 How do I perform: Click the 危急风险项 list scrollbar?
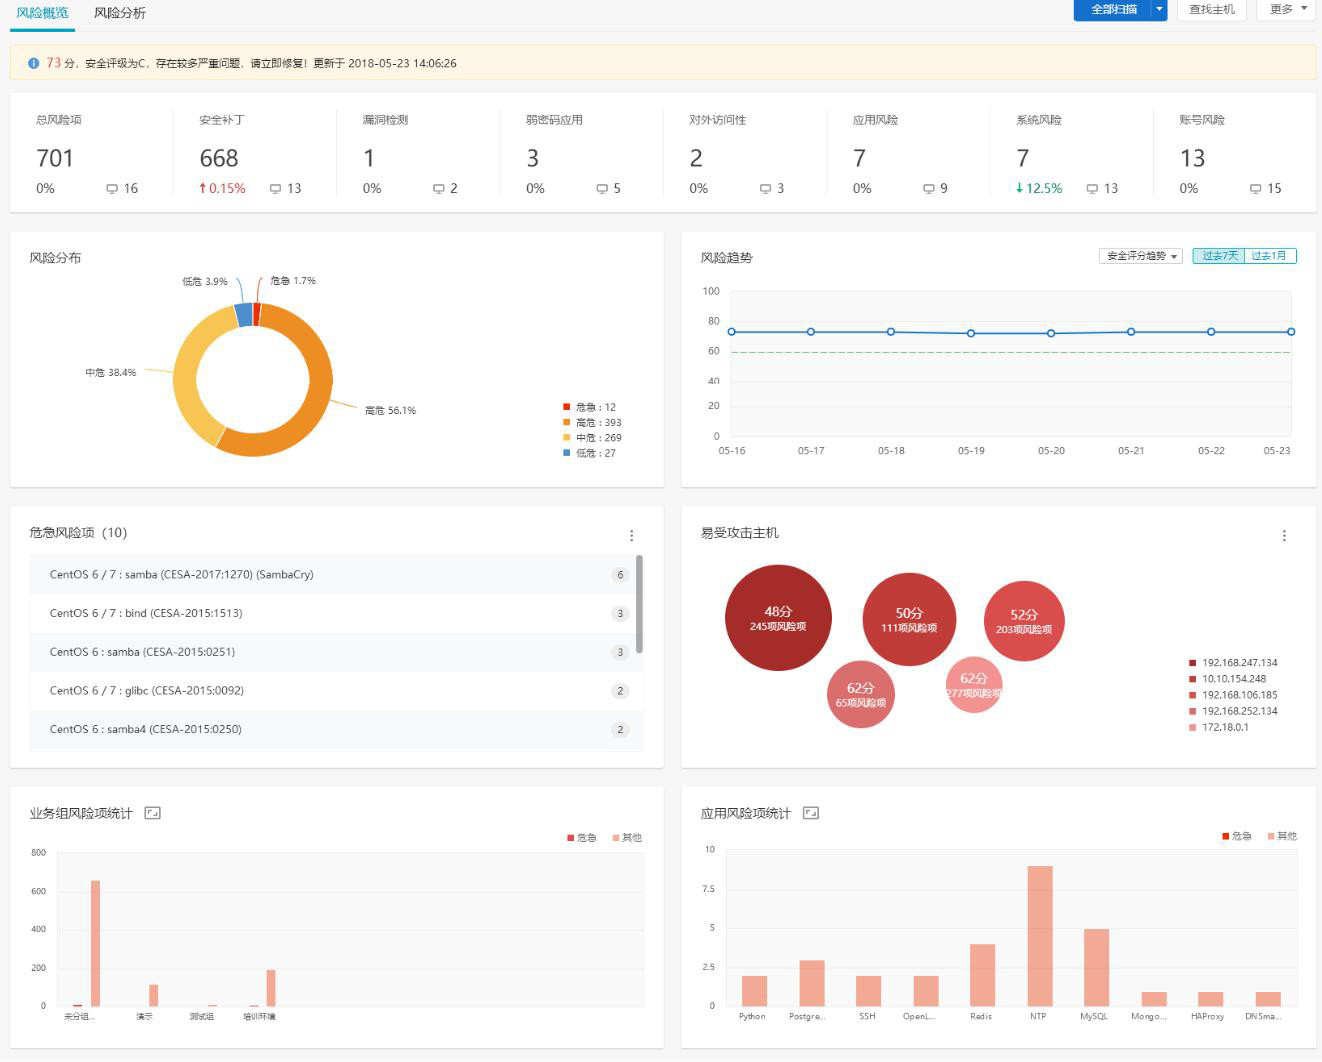pyautogui.click(x=639, y=604)
